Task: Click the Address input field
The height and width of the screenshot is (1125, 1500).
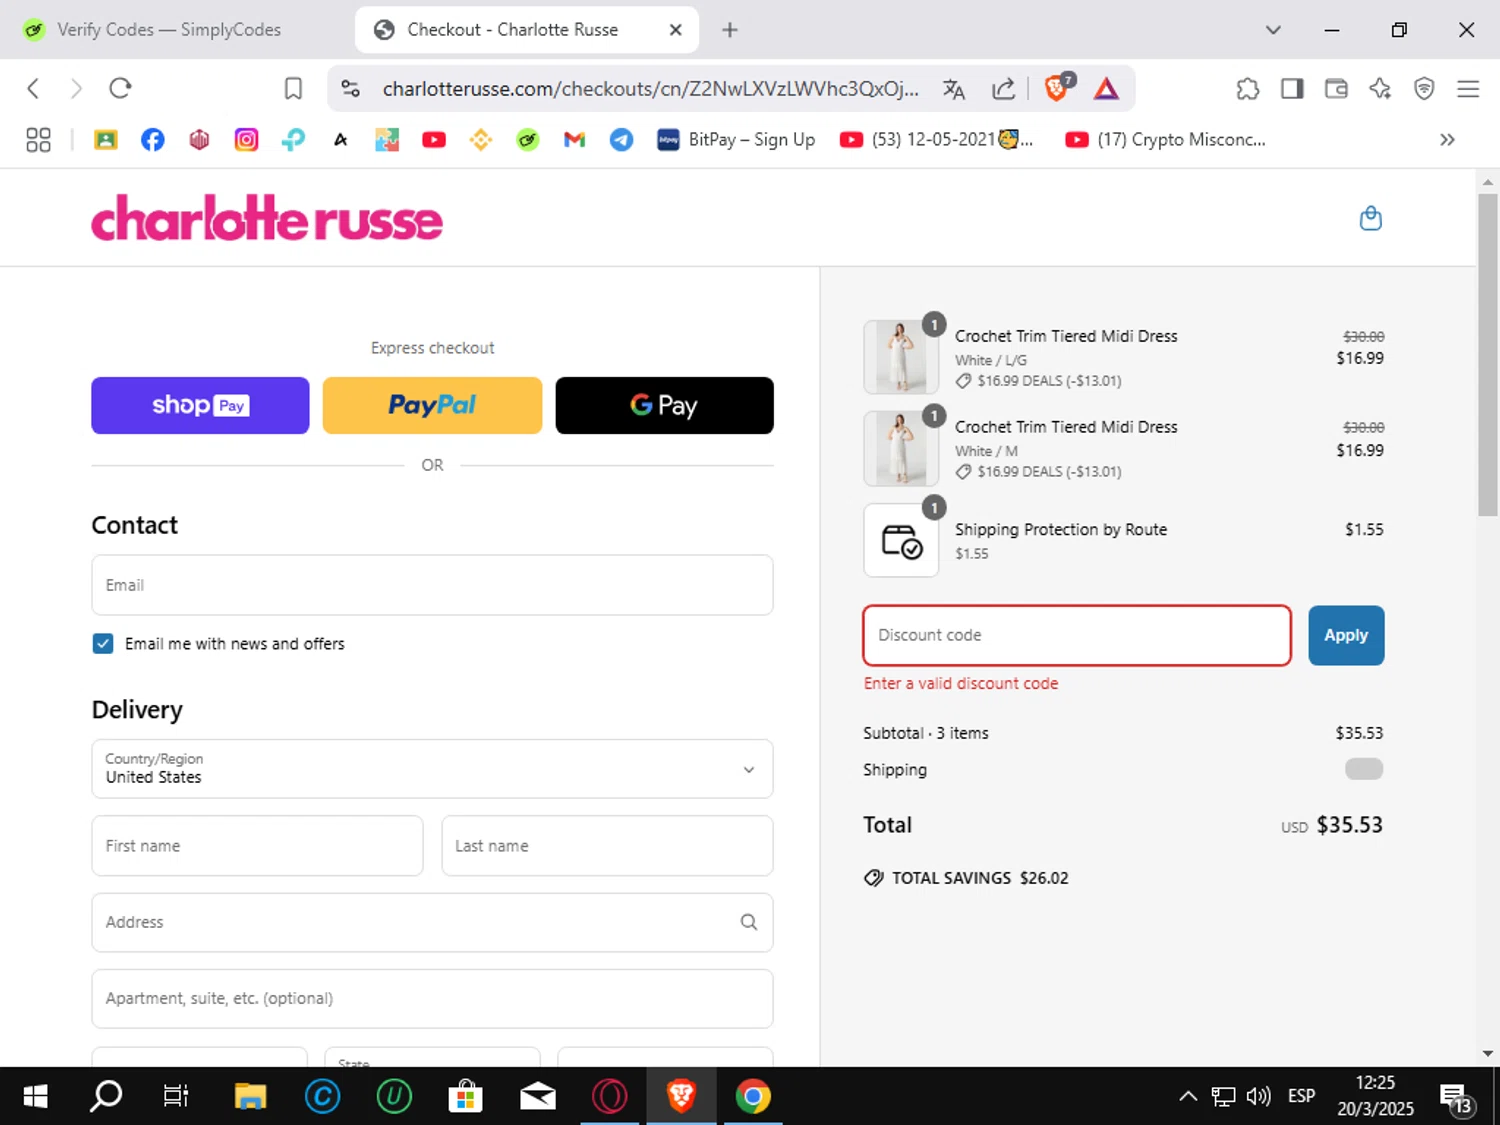Action: (432, 922)
